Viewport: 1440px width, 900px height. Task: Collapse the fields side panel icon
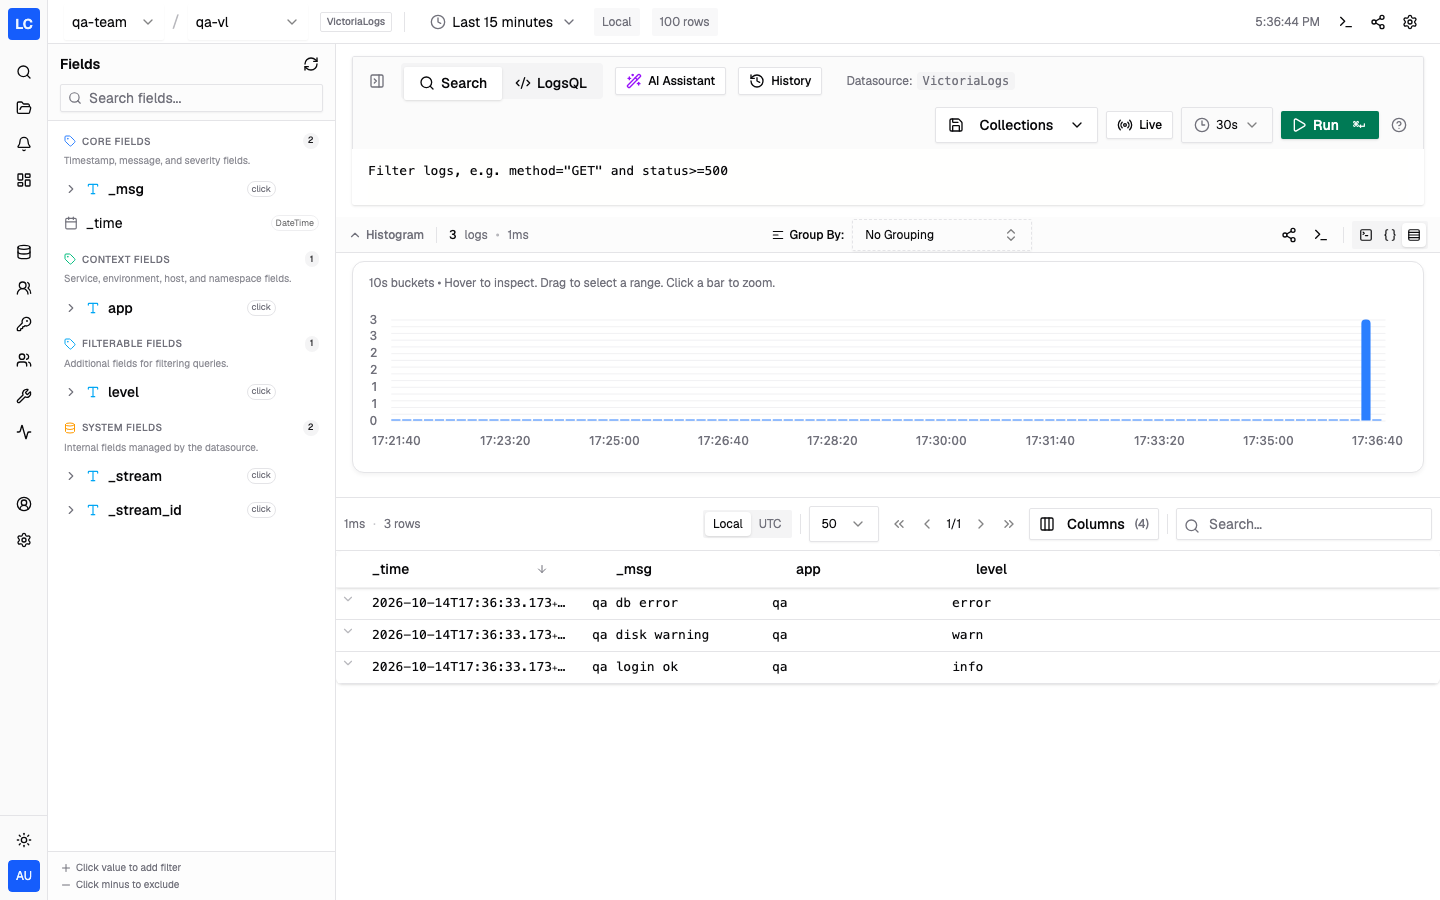point(377,81)
